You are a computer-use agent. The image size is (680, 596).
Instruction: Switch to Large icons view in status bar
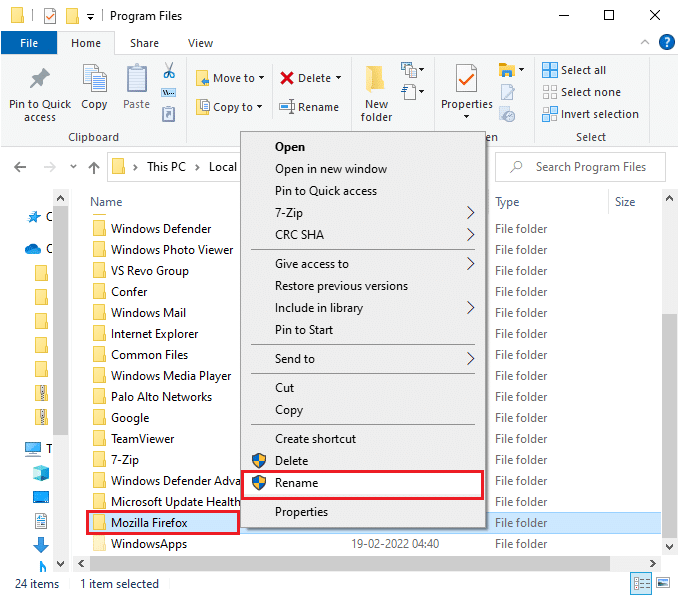click(x=663, y=583)
